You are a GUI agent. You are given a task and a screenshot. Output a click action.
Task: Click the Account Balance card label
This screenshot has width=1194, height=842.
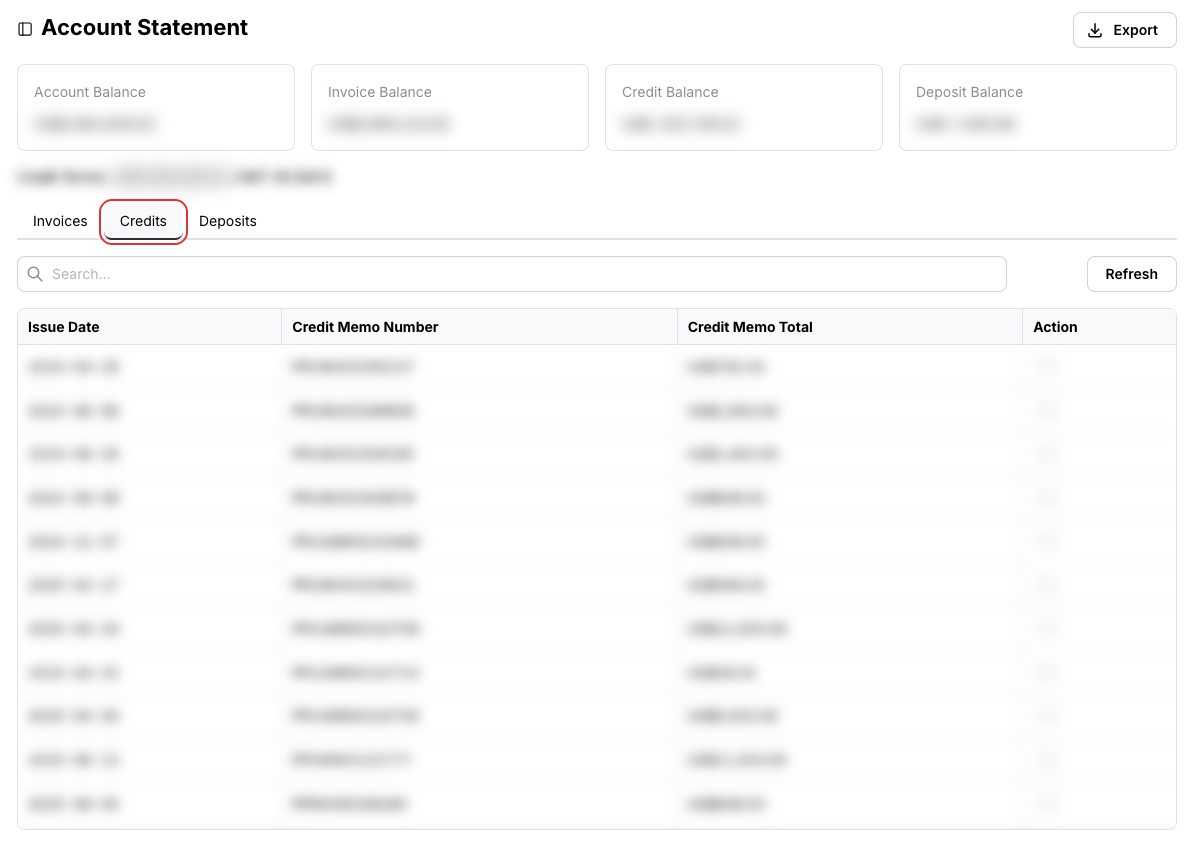coord(90,92)
